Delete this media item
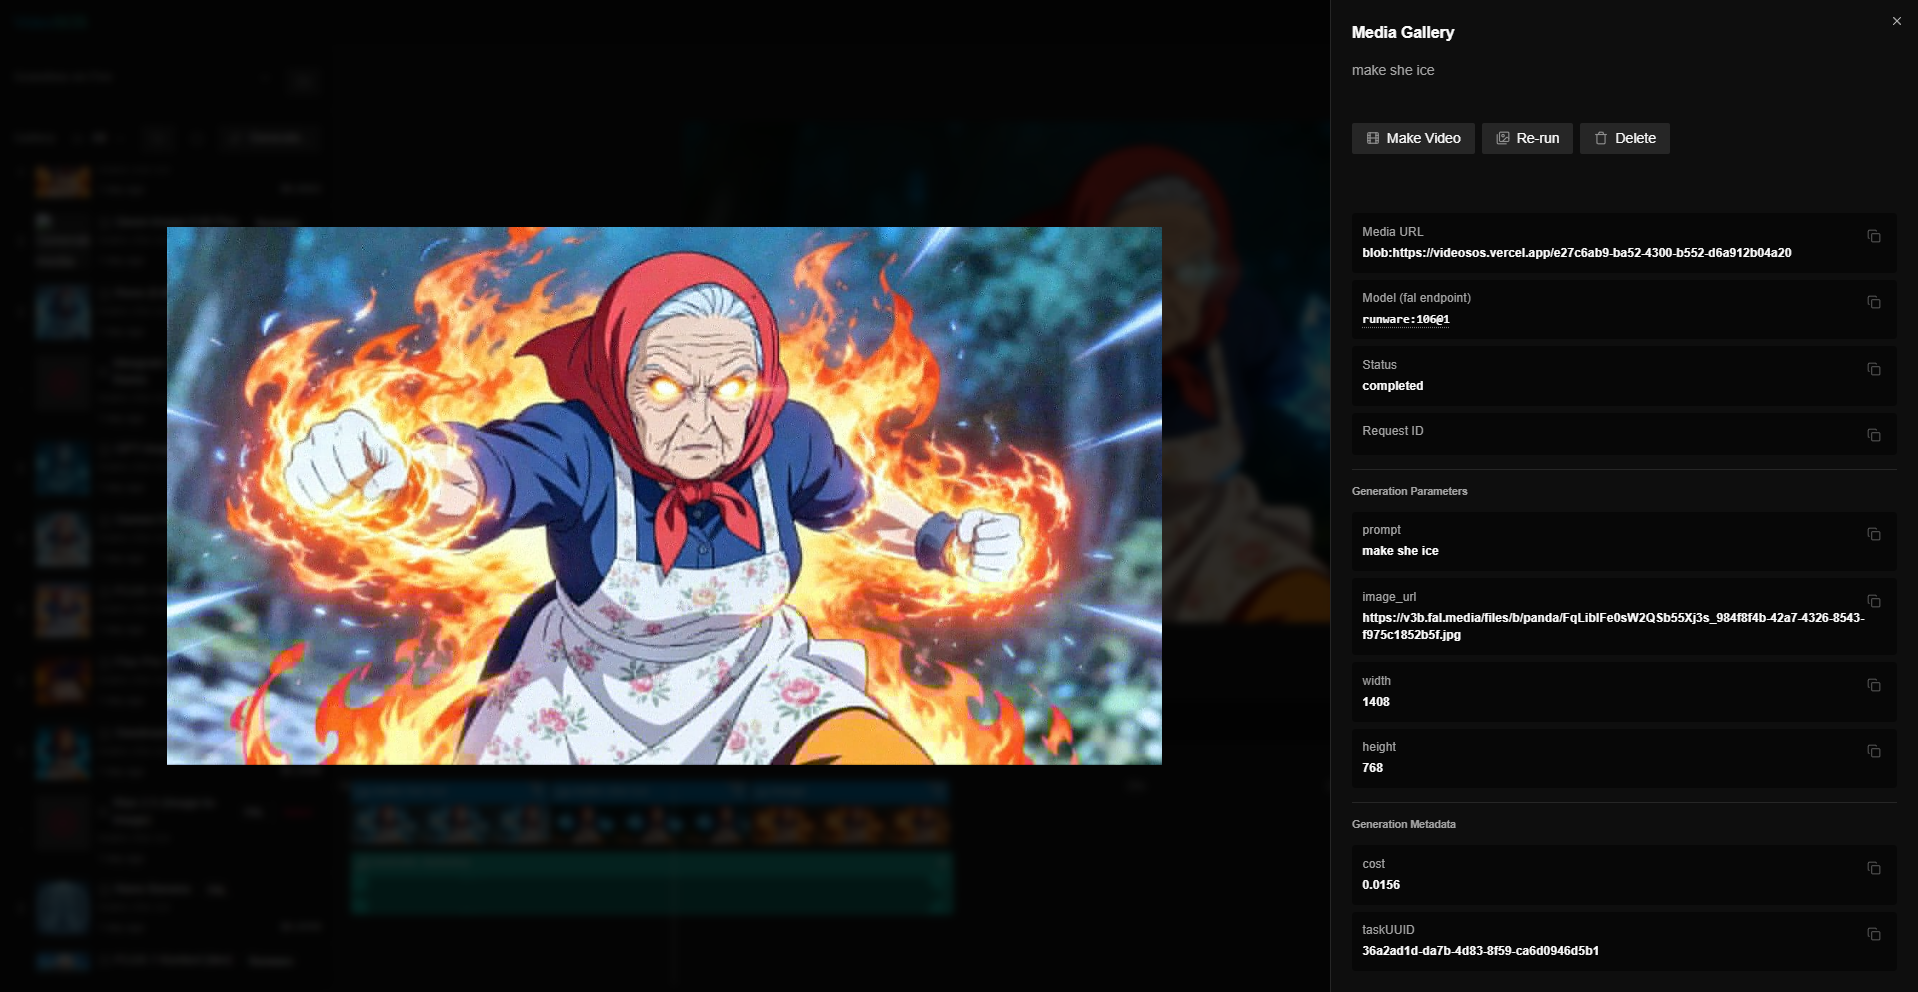This screenshot has width=1918, height=992. (1624, 138)
